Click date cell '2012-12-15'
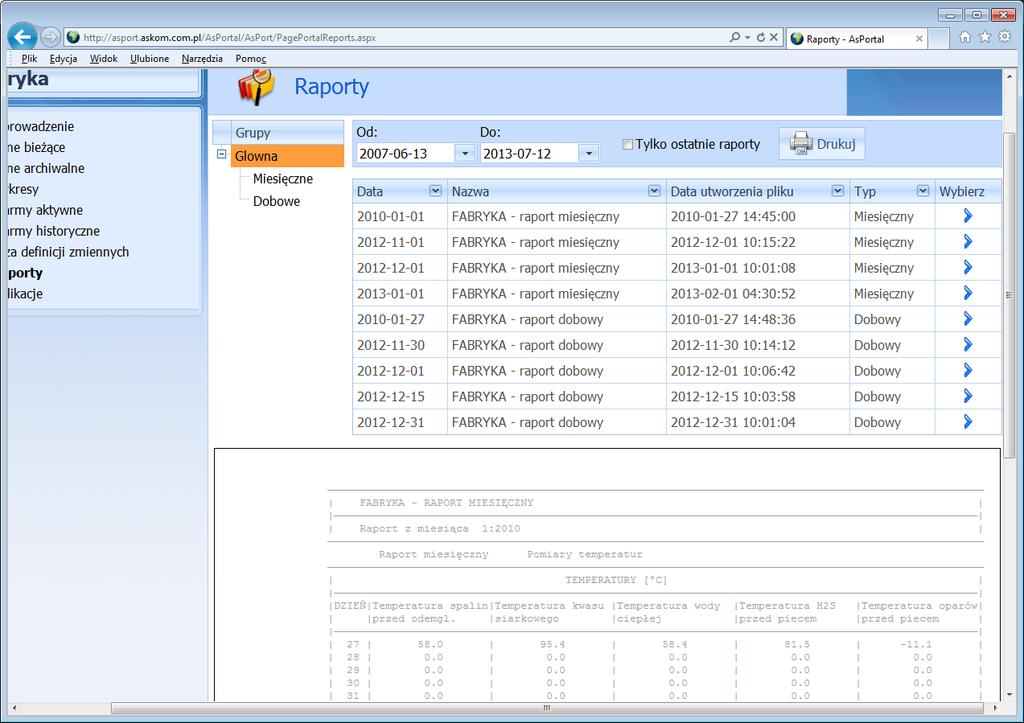1024x723 pixels. (391, 396)
